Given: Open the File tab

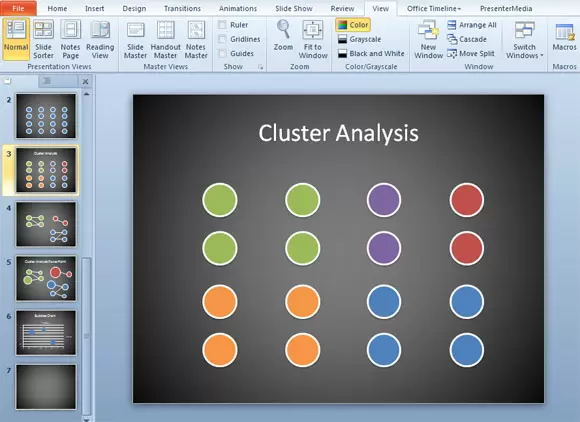Looking at the screenshot, I should click(18, 8).
